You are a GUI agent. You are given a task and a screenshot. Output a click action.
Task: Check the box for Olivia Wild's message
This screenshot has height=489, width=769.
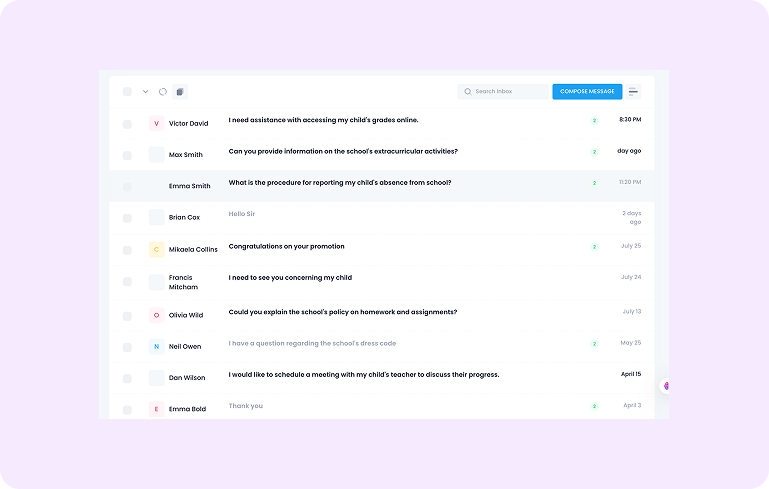click(127, 316)
